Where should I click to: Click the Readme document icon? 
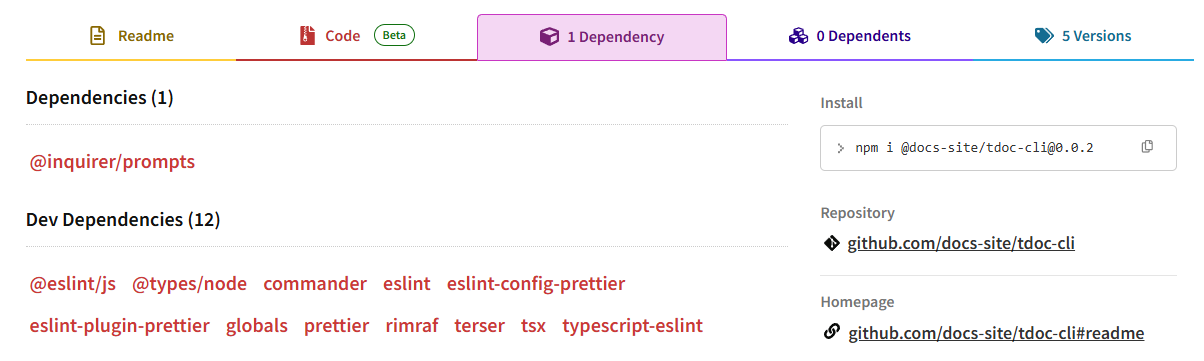click(98, 36)
